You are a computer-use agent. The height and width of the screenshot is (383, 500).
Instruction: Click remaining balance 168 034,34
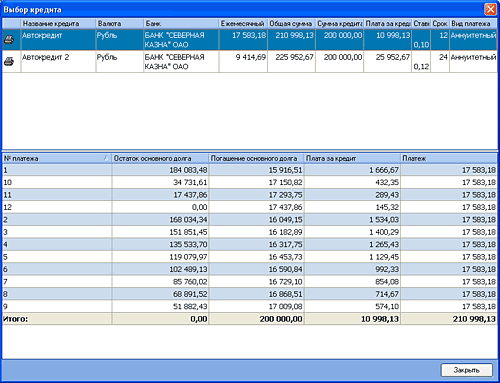(x=188, y=220)
